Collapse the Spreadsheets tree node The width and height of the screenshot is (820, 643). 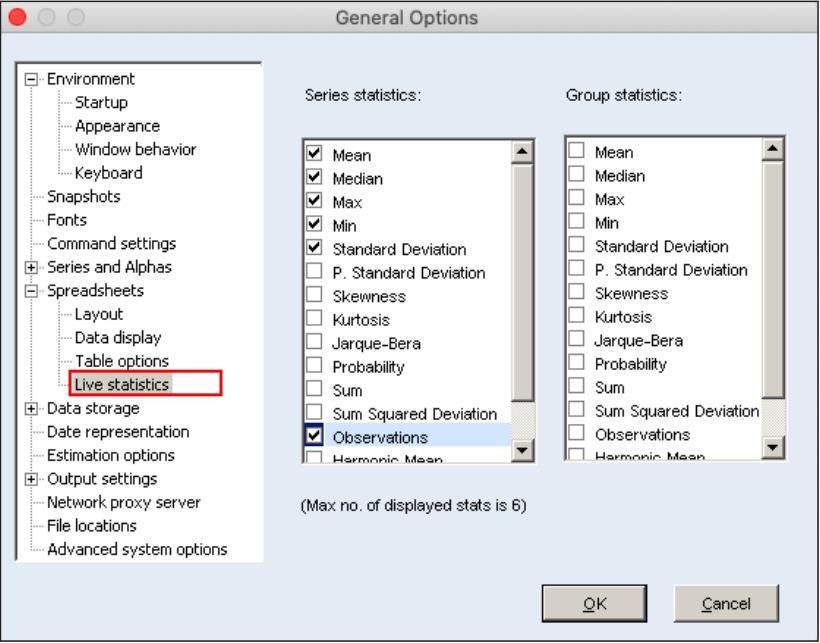34,291
